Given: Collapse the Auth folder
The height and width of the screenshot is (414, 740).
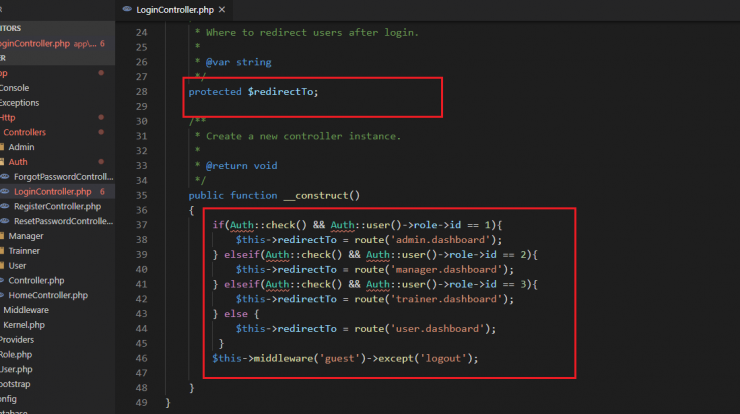Looking at the screenshot, I should tap(20, 162).
